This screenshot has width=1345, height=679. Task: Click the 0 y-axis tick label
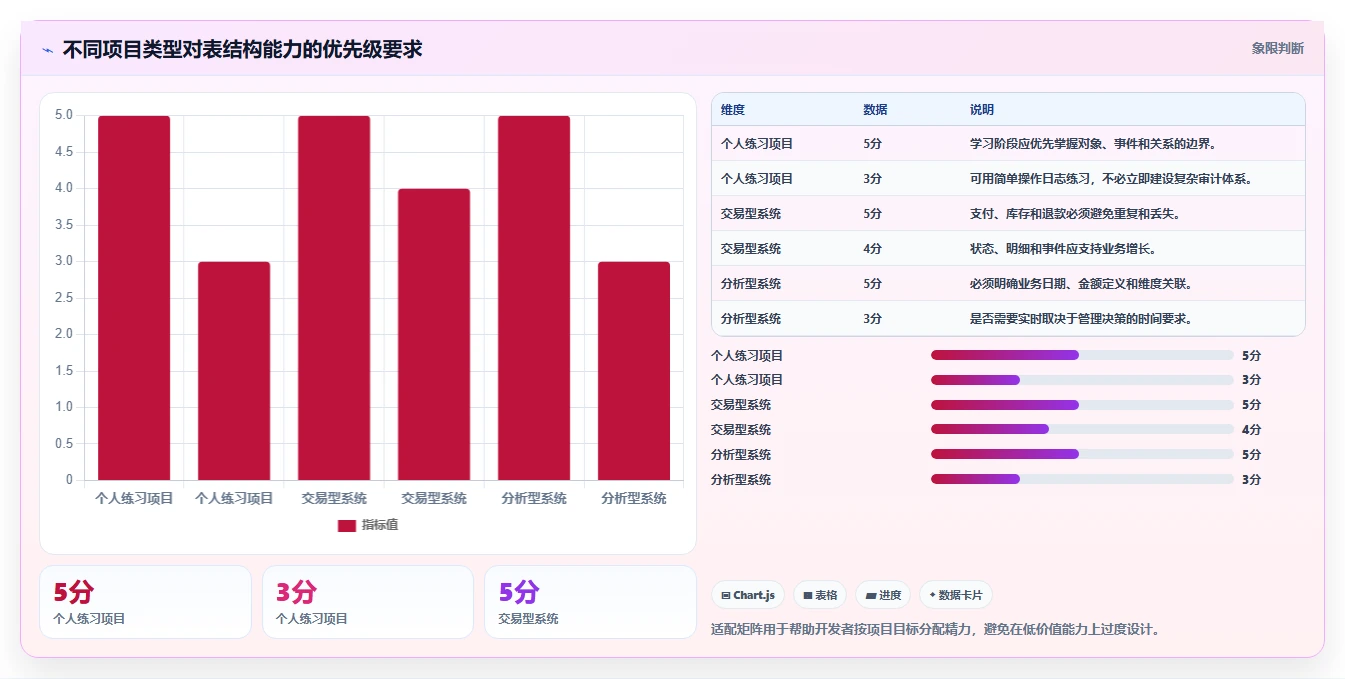[x=70, y=480]
